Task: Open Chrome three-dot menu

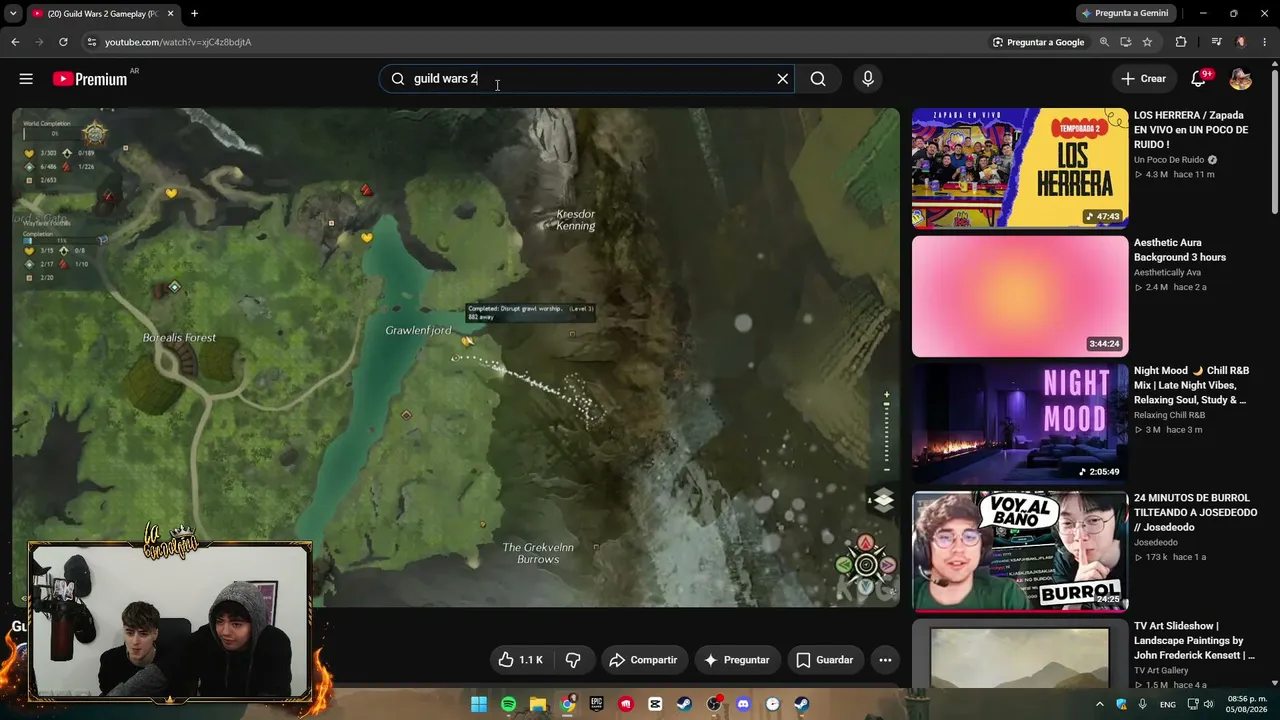Action: [1265, 42]
